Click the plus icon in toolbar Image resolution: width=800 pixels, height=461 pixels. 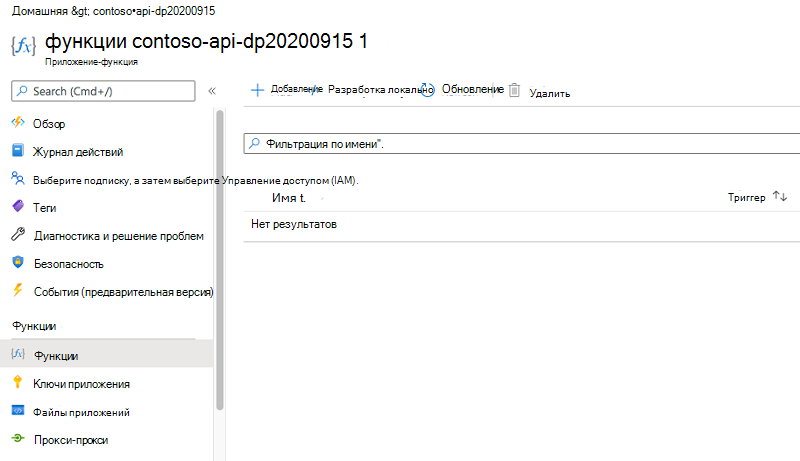coord(257,90)
